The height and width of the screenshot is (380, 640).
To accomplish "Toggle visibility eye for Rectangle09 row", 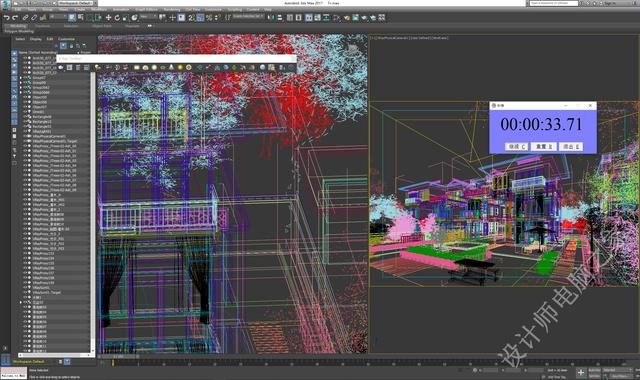I will [24, 117].
